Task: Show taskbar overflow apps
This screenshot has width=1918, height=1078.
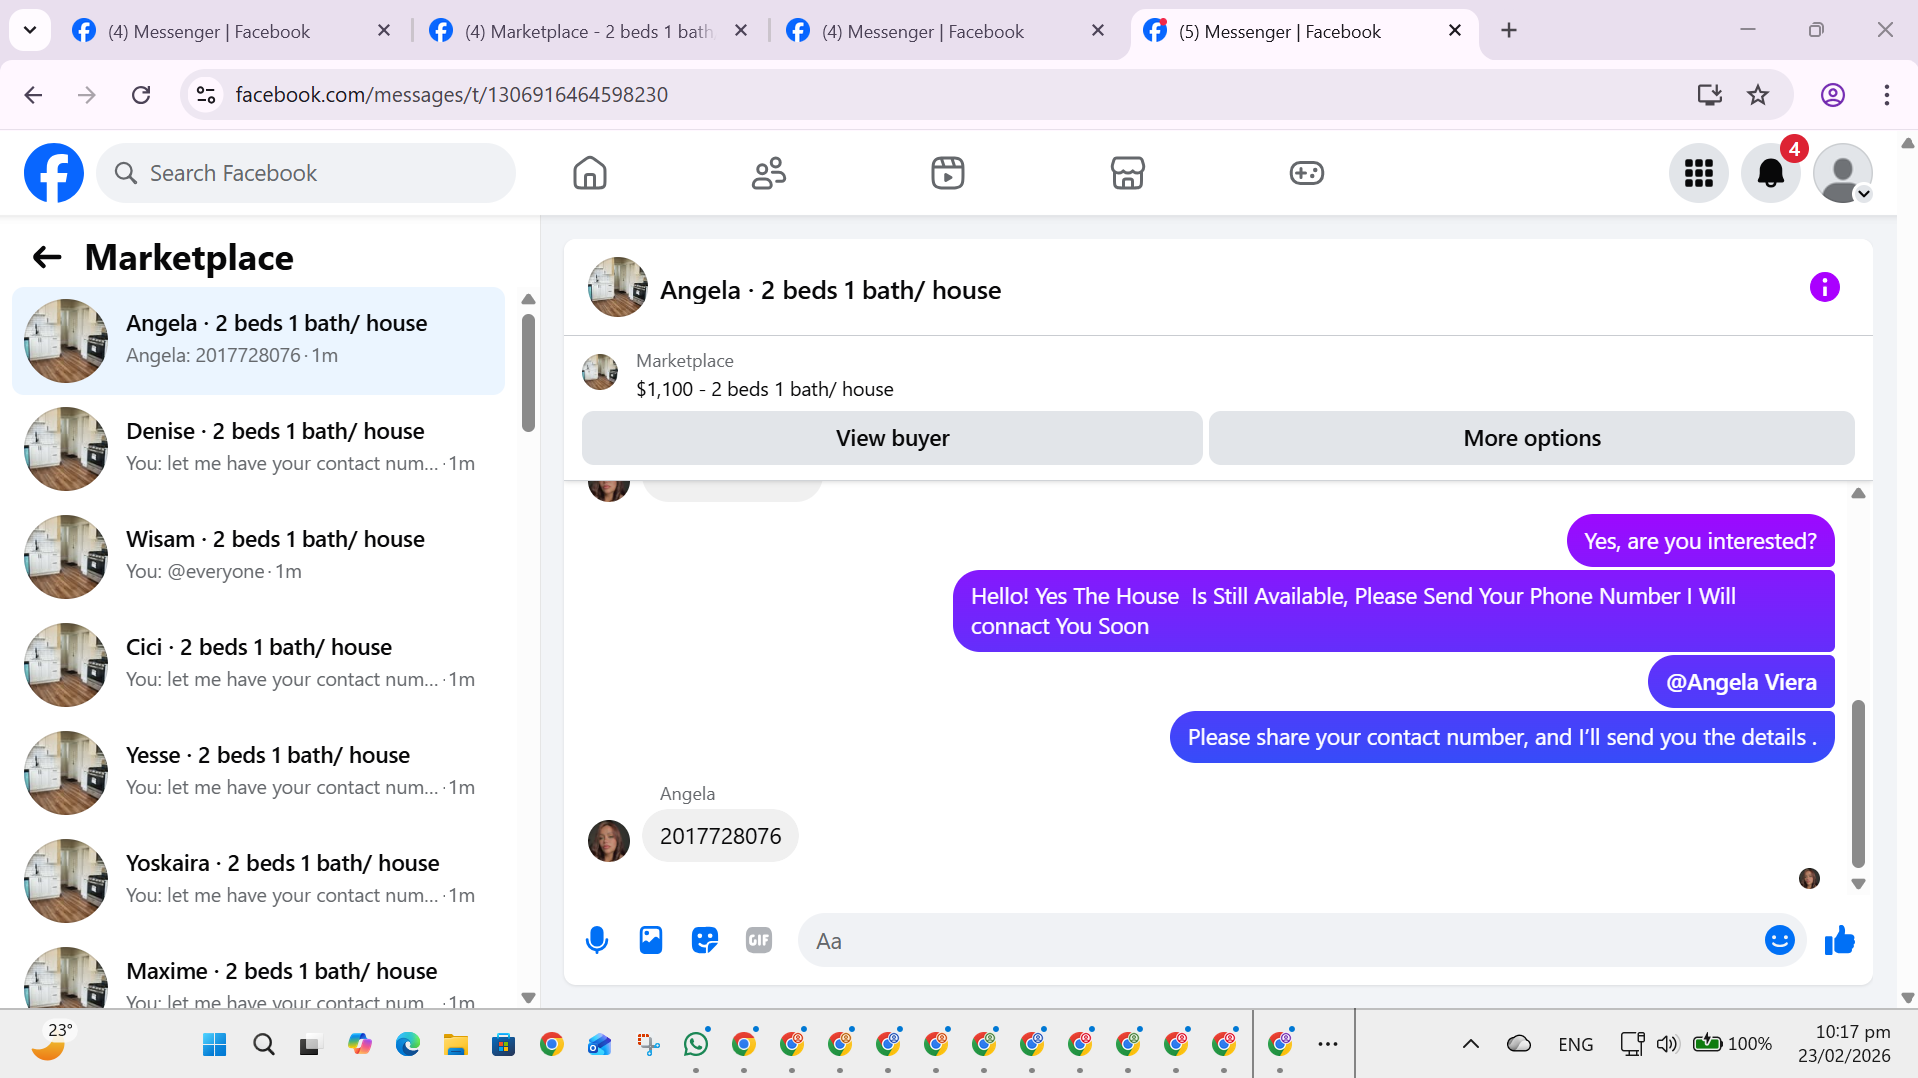Action: click(1327, 1044)
